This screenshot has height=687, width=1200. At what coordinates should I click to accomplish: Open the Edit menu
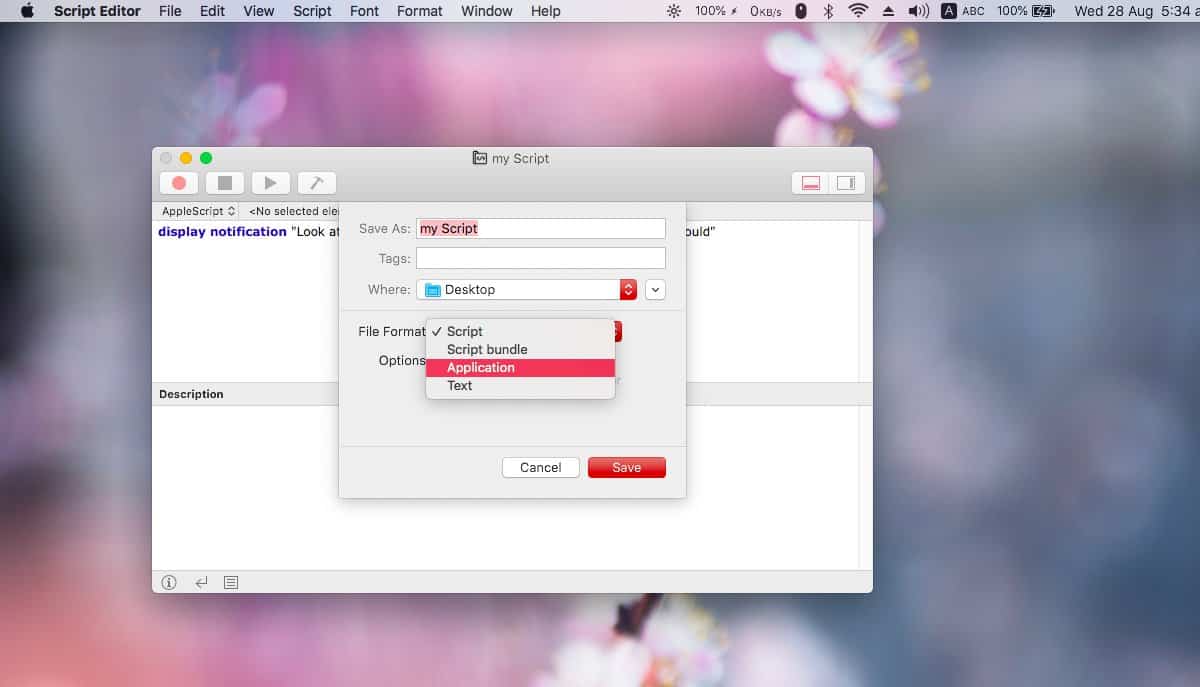coord(212,11)
